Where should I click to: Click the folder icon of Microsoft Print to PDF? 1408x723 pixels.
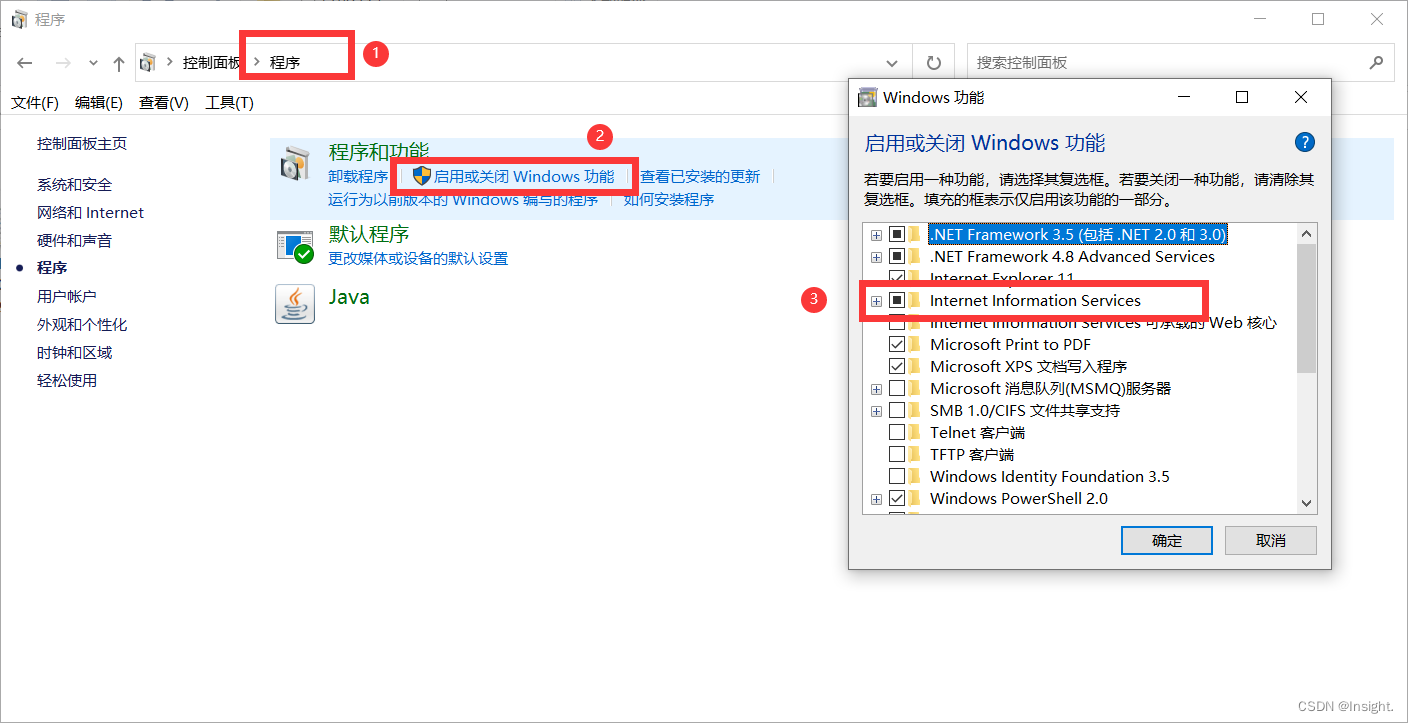pos(915,344)
